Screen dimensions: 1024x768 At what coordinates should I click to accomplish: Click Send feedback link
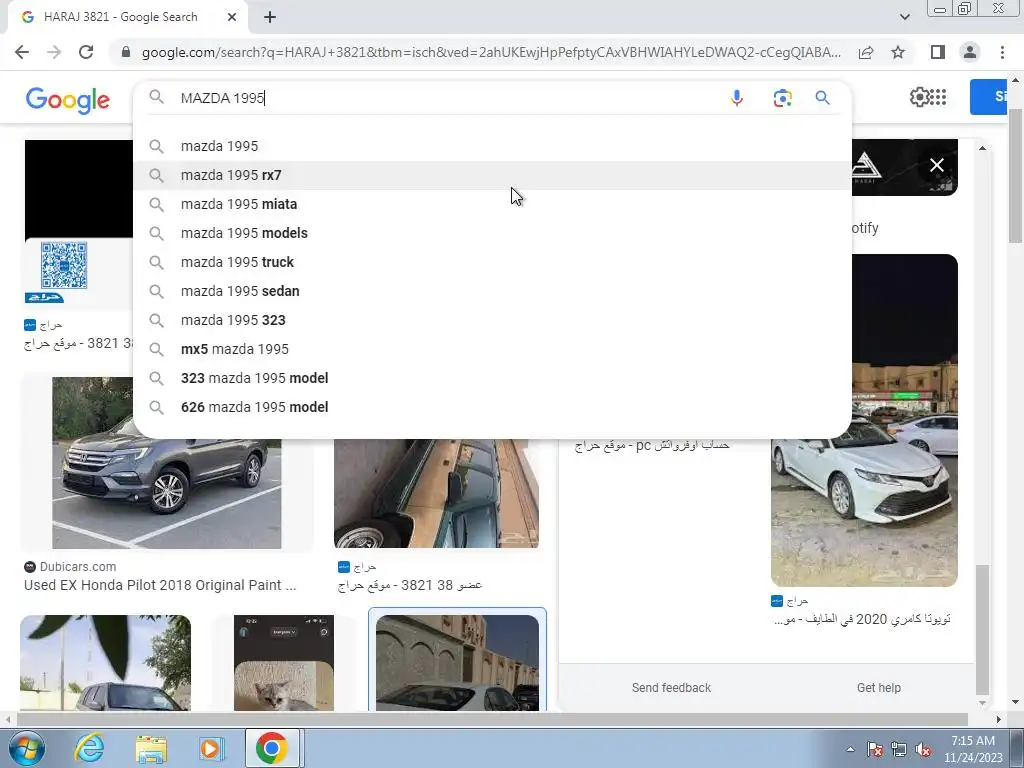click(671, 688)
